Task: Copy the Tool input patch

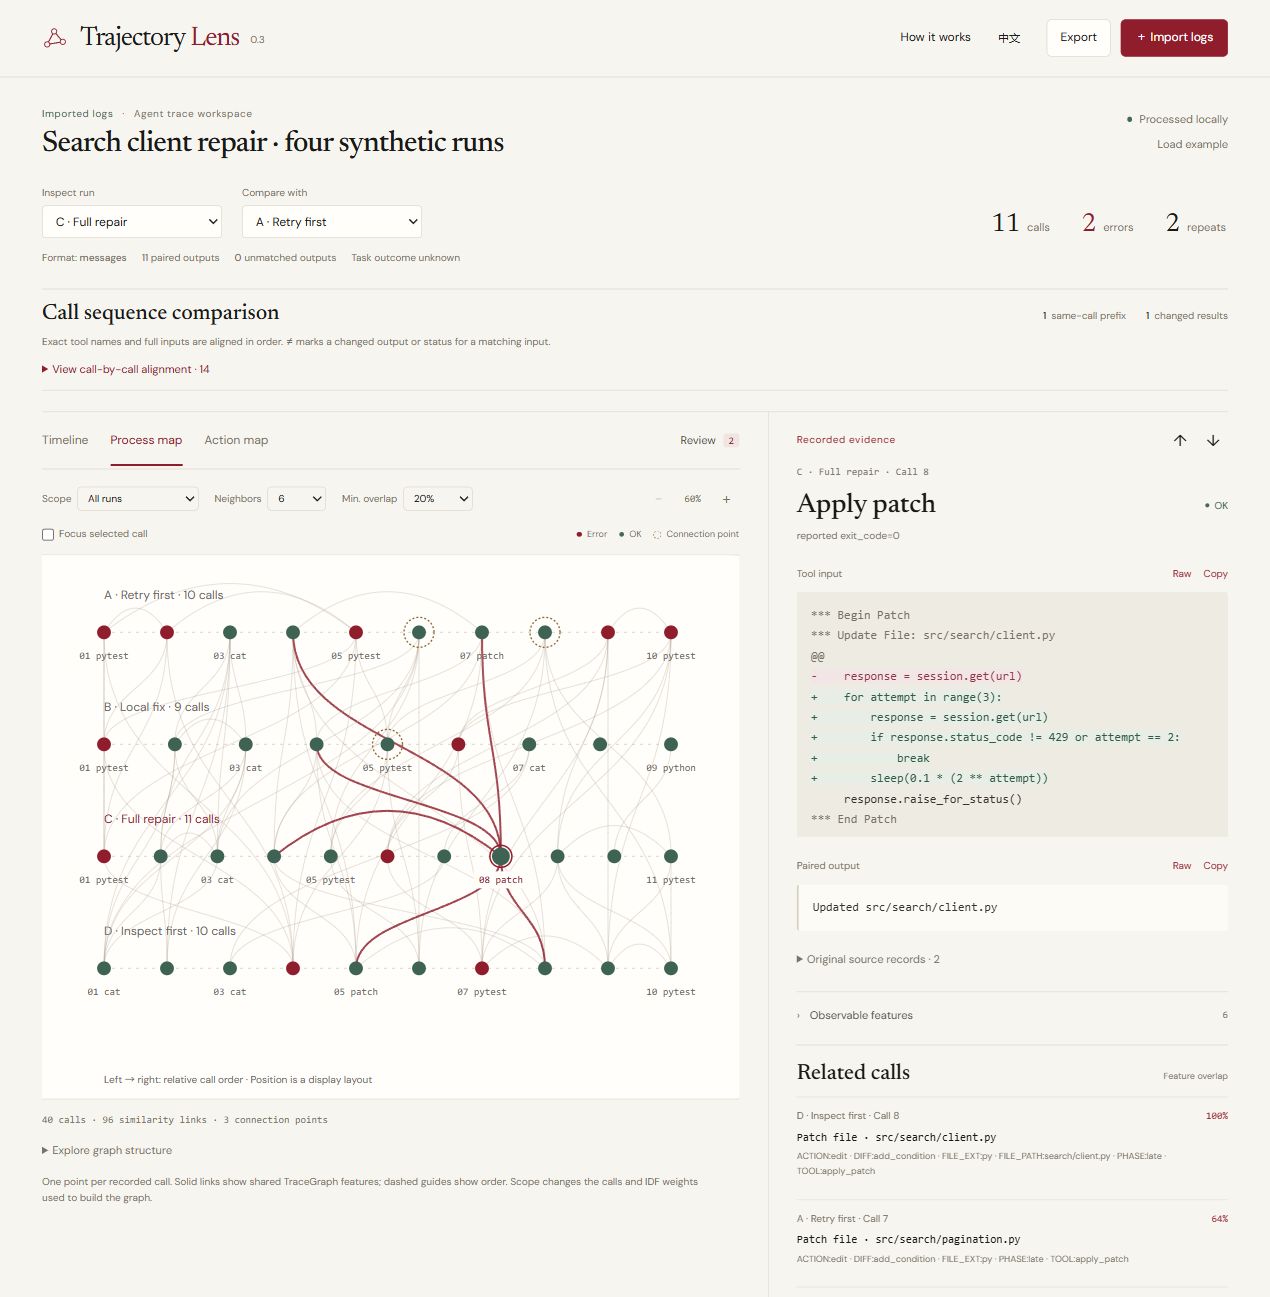Action: point(1215,574)
